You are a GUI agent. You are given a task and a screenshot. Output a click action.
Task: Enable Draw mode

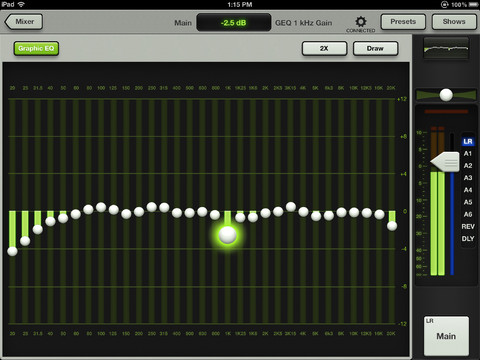coord(375,48)
